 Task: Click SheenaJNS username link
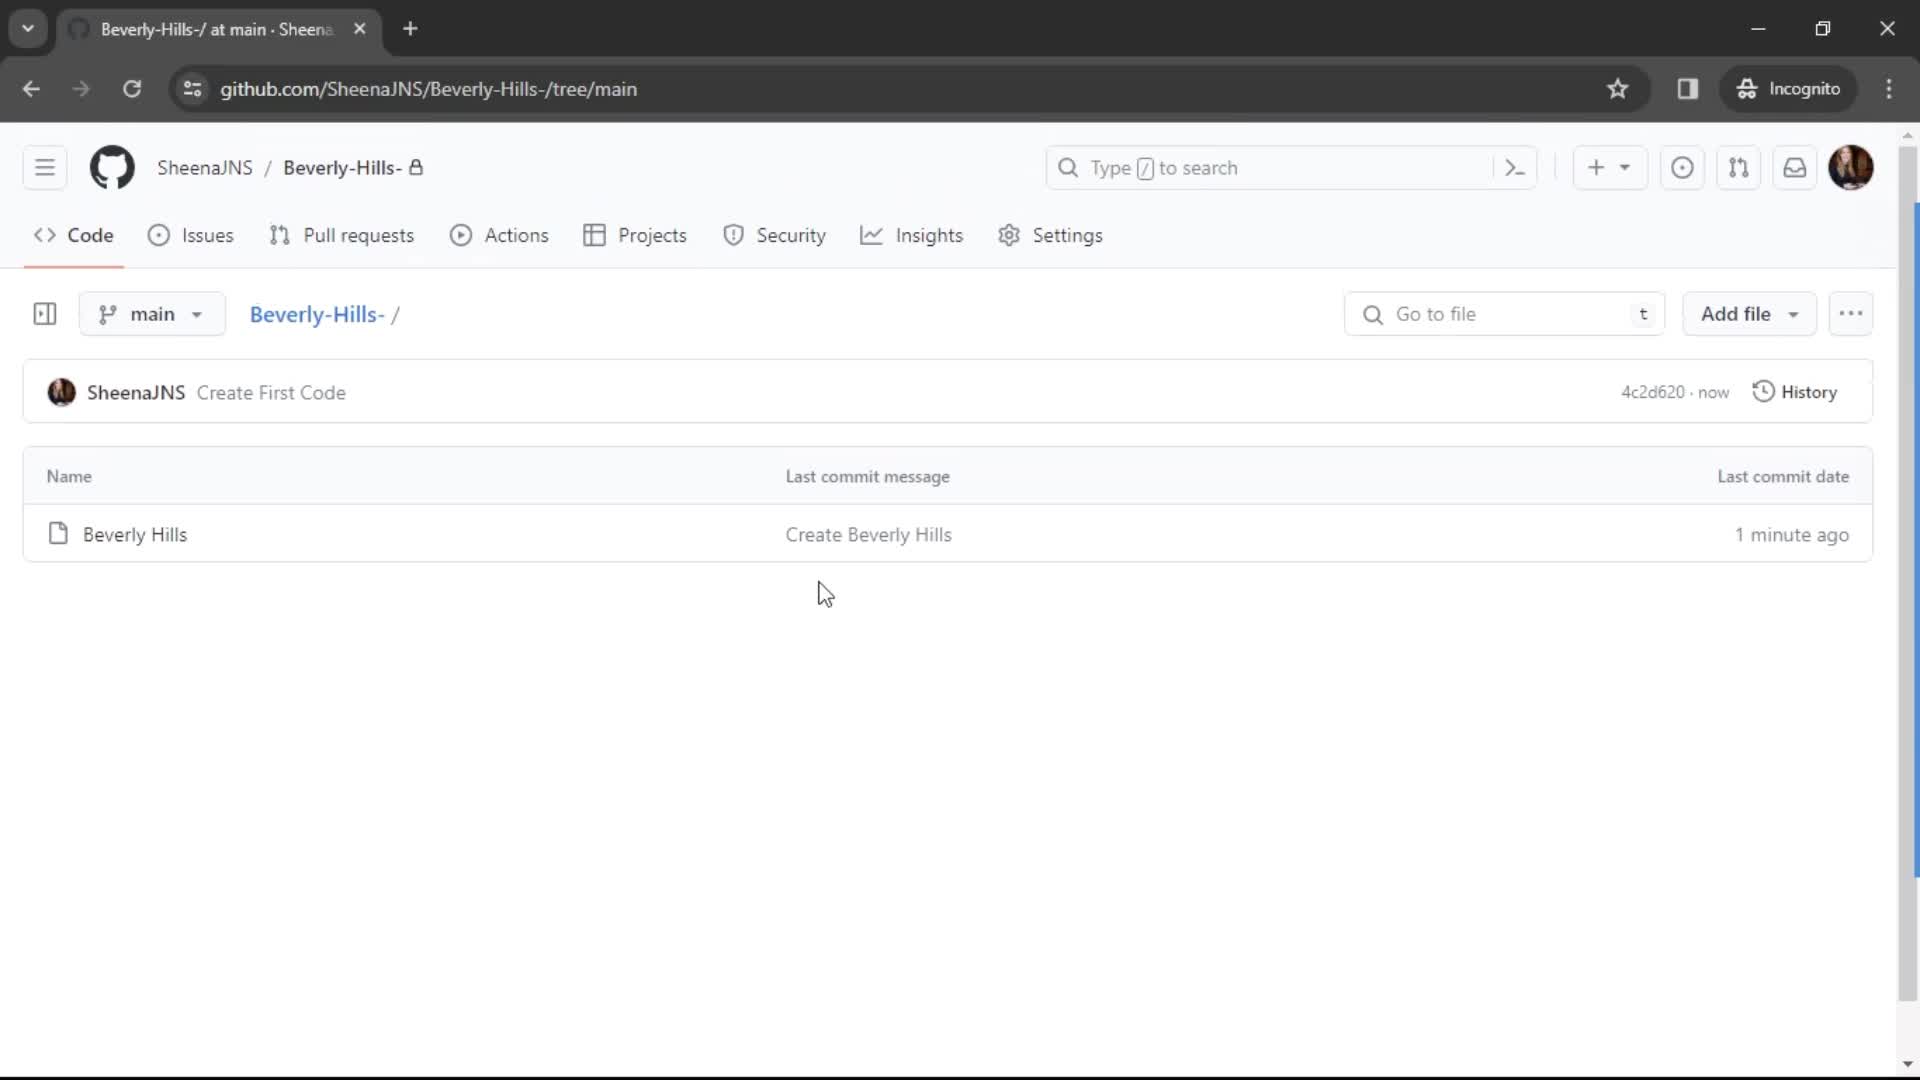click(204, 167)
